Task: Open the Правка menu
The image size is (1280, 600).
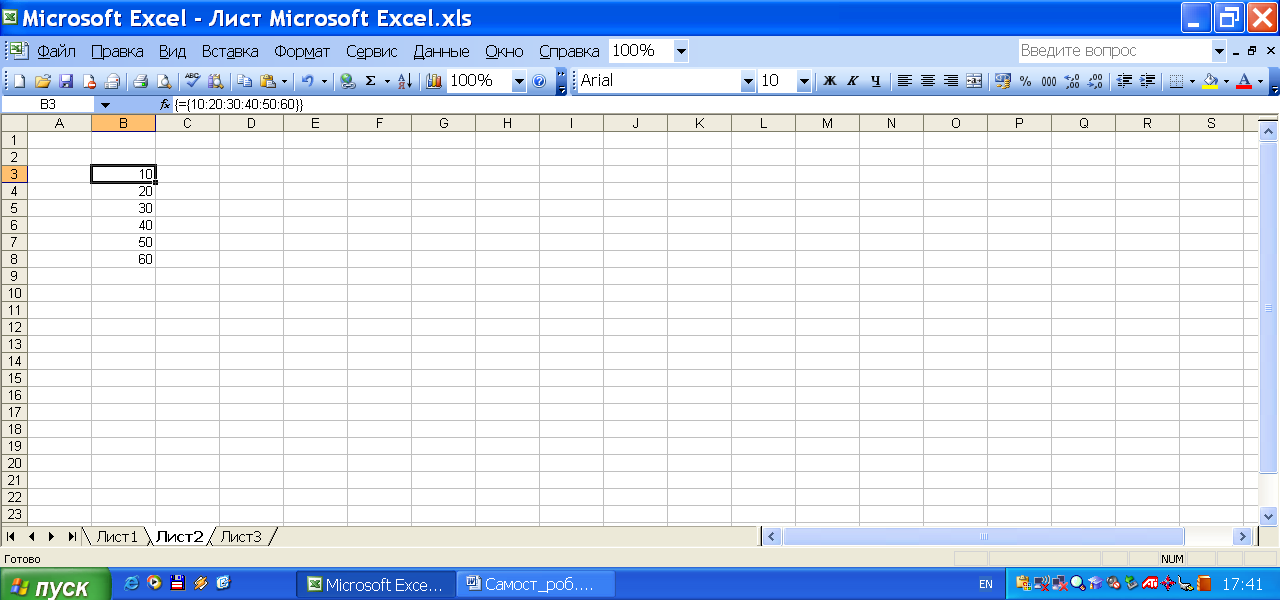Action: [117, 51]
